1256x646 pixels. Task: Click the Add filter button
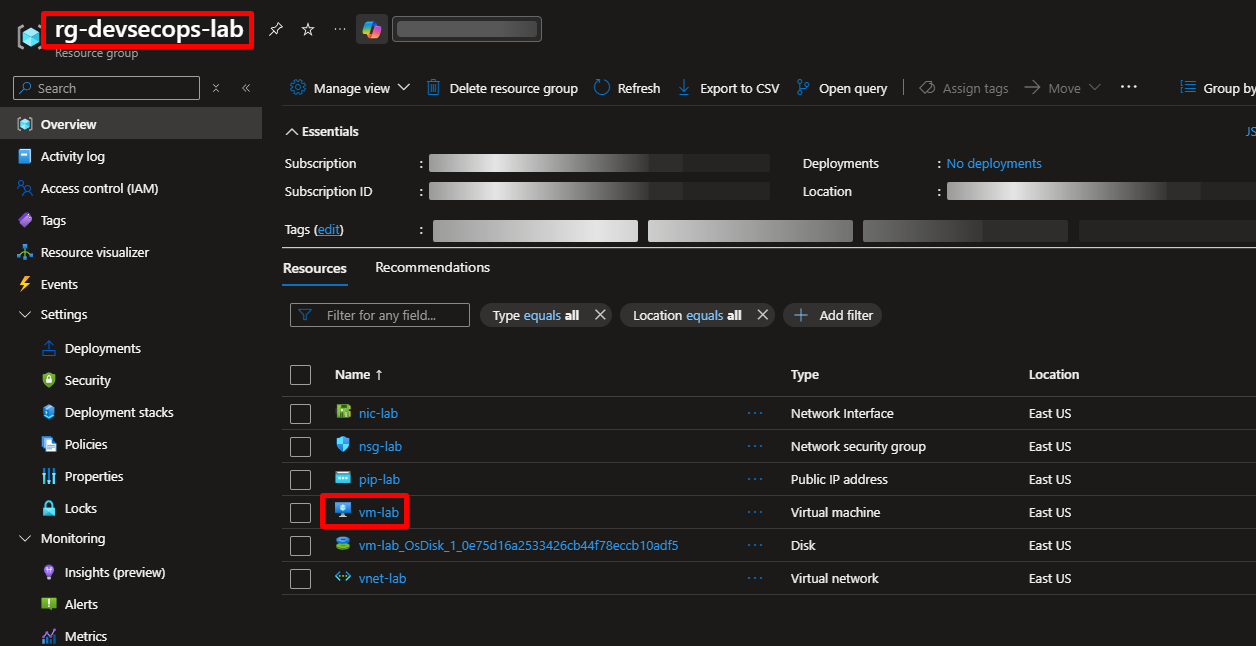tap(832, 315)
